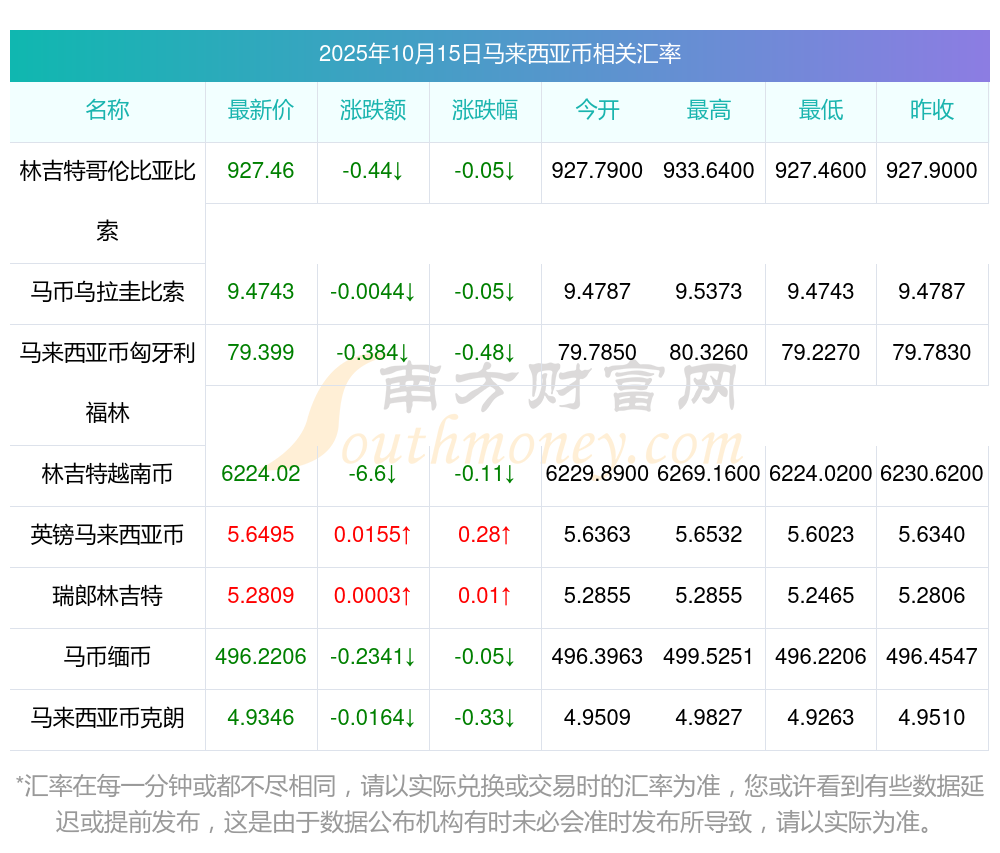Click change amount -0.0164↓

point(372,718)
